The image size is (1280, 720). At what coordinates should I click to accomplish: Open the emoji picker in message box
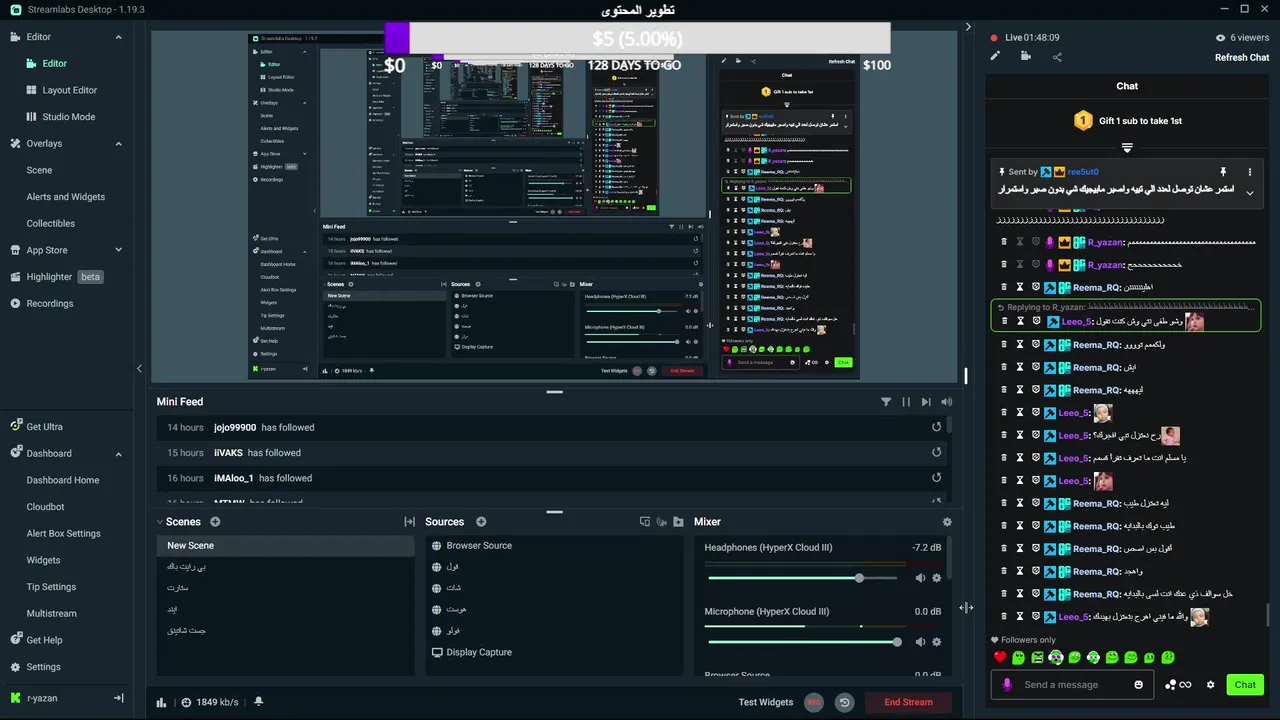[x=1138, y=685]
